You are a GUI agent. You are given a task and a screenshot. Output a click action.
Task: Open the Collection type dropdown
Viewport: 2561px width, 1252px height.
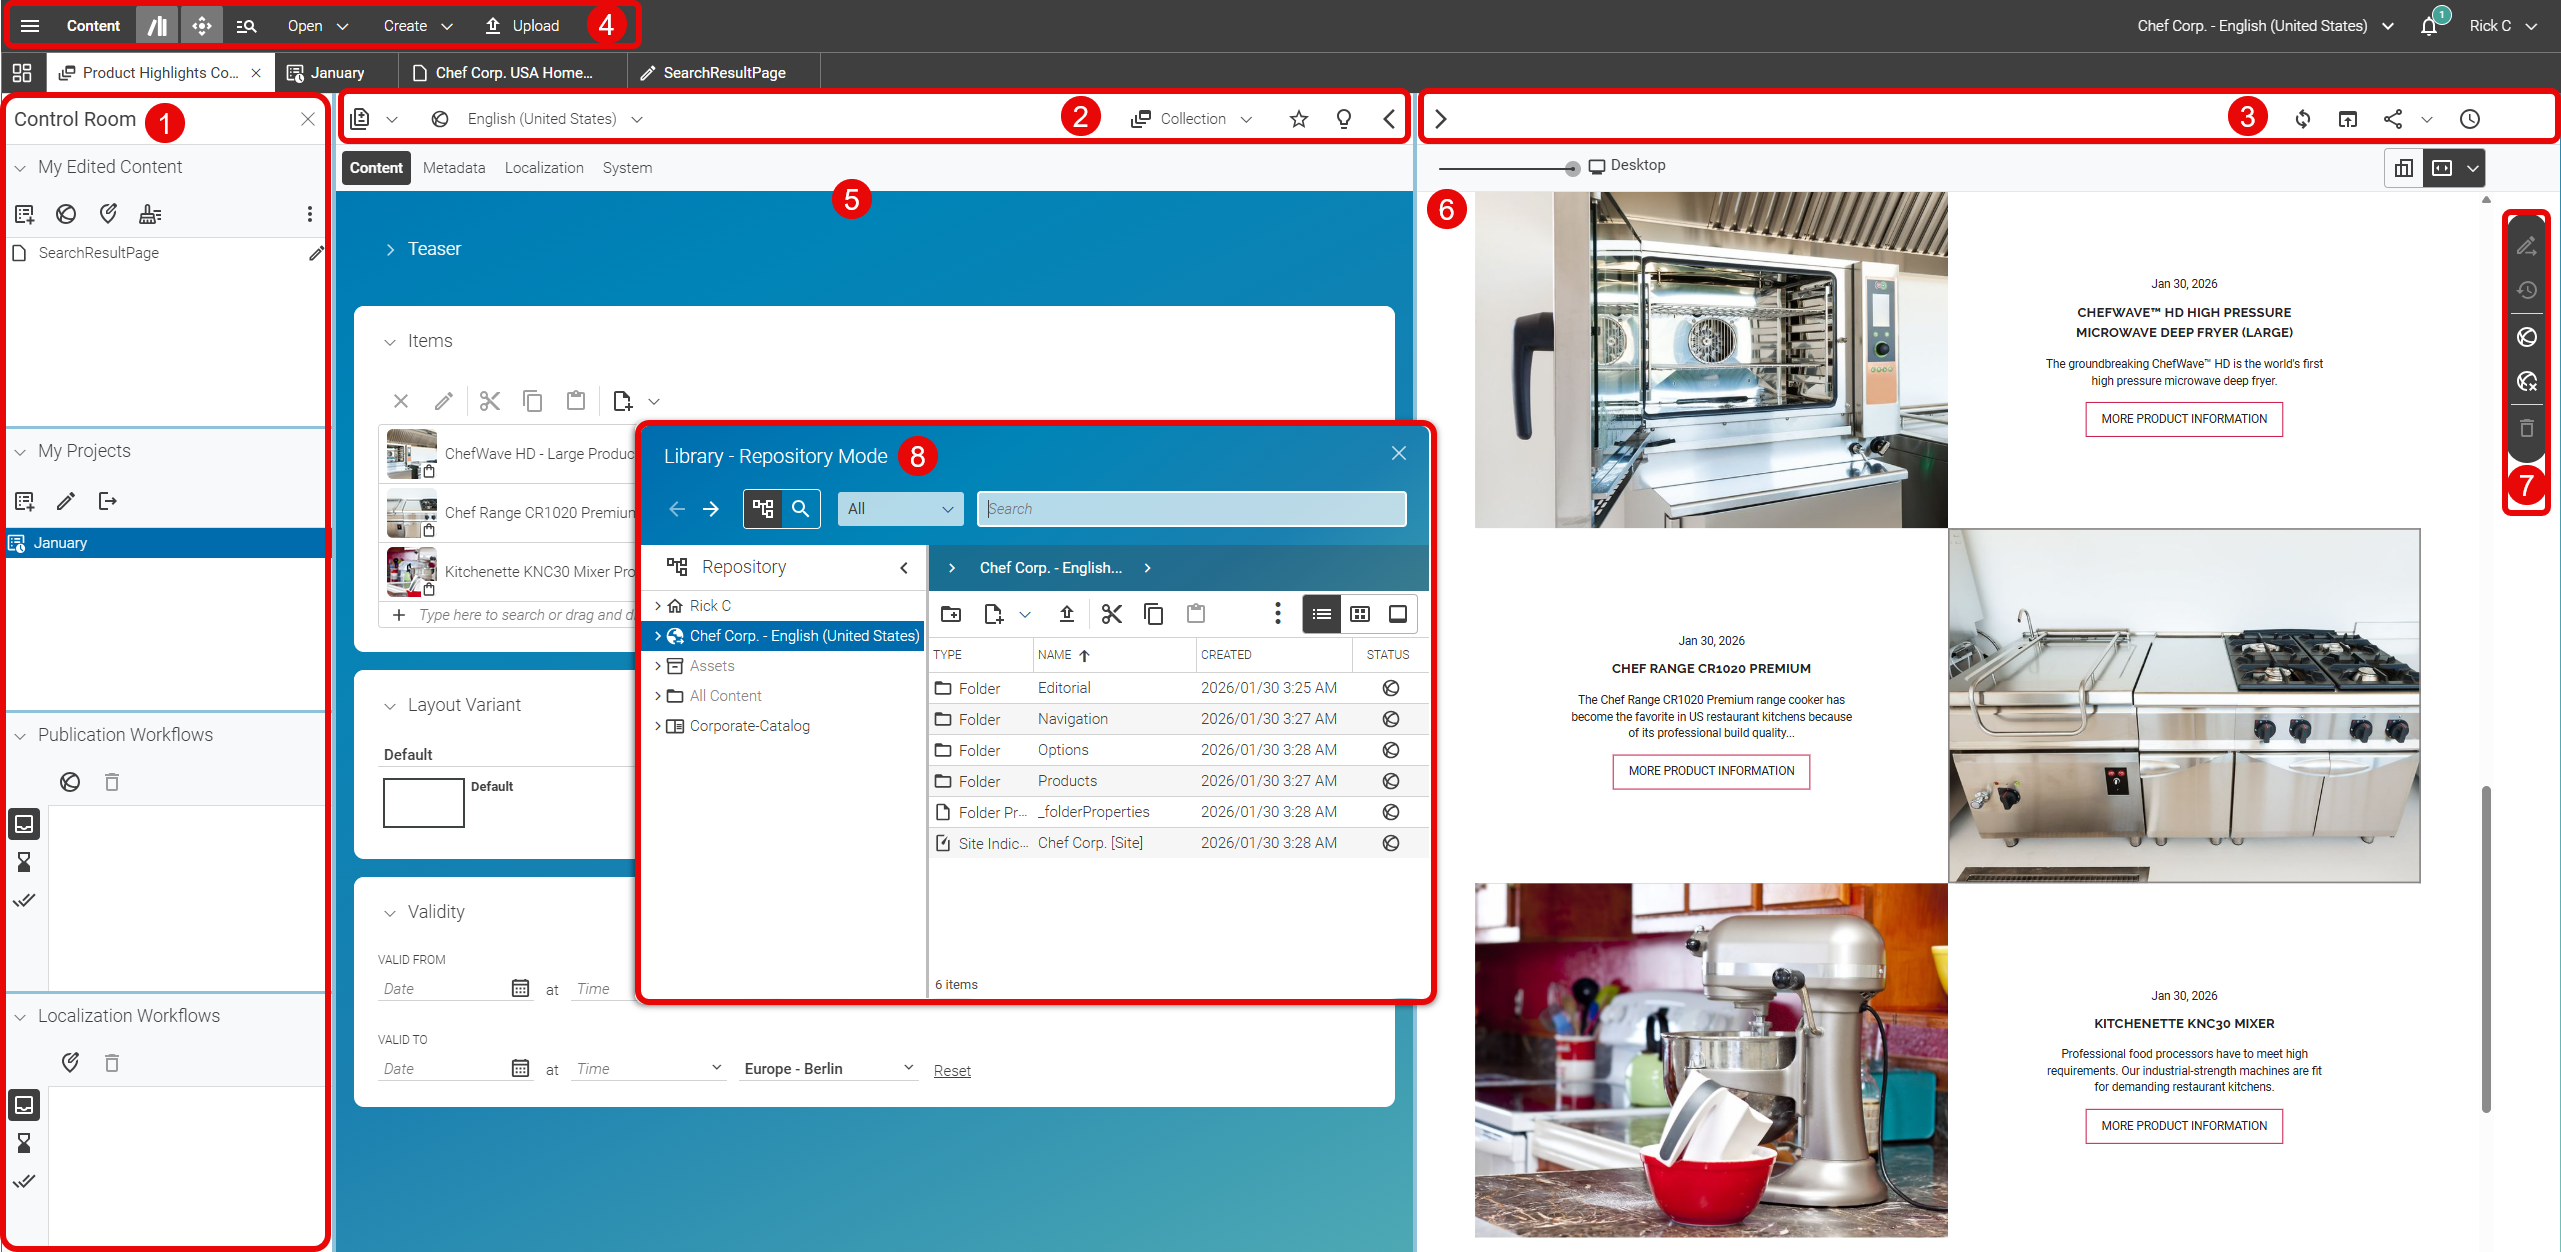coord(1192,119)
